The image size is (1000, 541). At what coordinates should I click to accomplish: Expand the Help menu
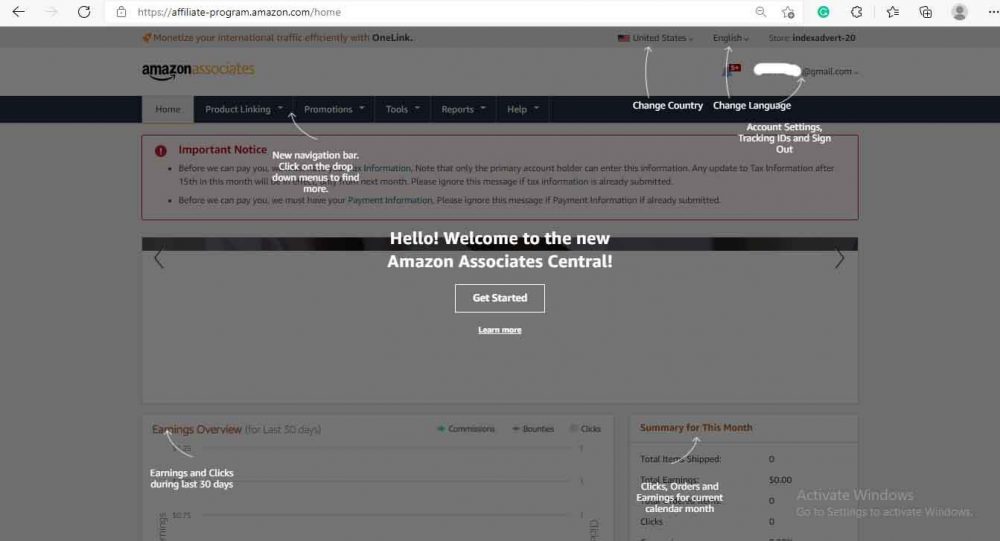[523, 109]
